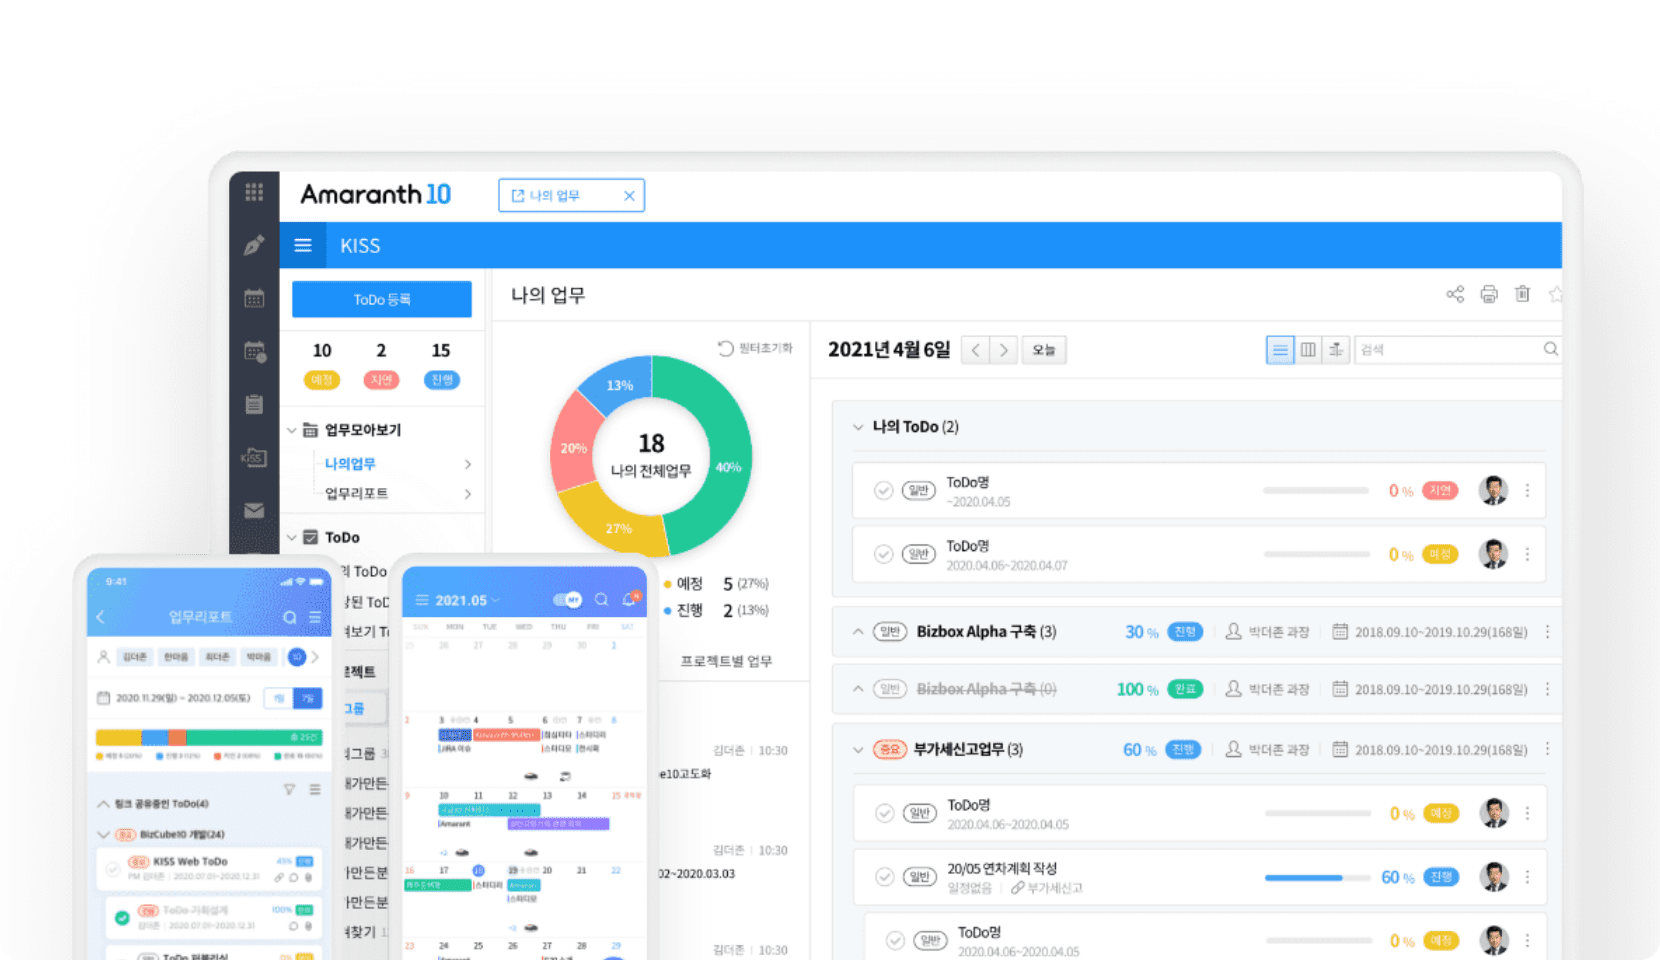The height and width of the screenshot is (960, 1660).
Task: Click search icon in 업무리포트 phone header
Action: click(x=290, y=617)
